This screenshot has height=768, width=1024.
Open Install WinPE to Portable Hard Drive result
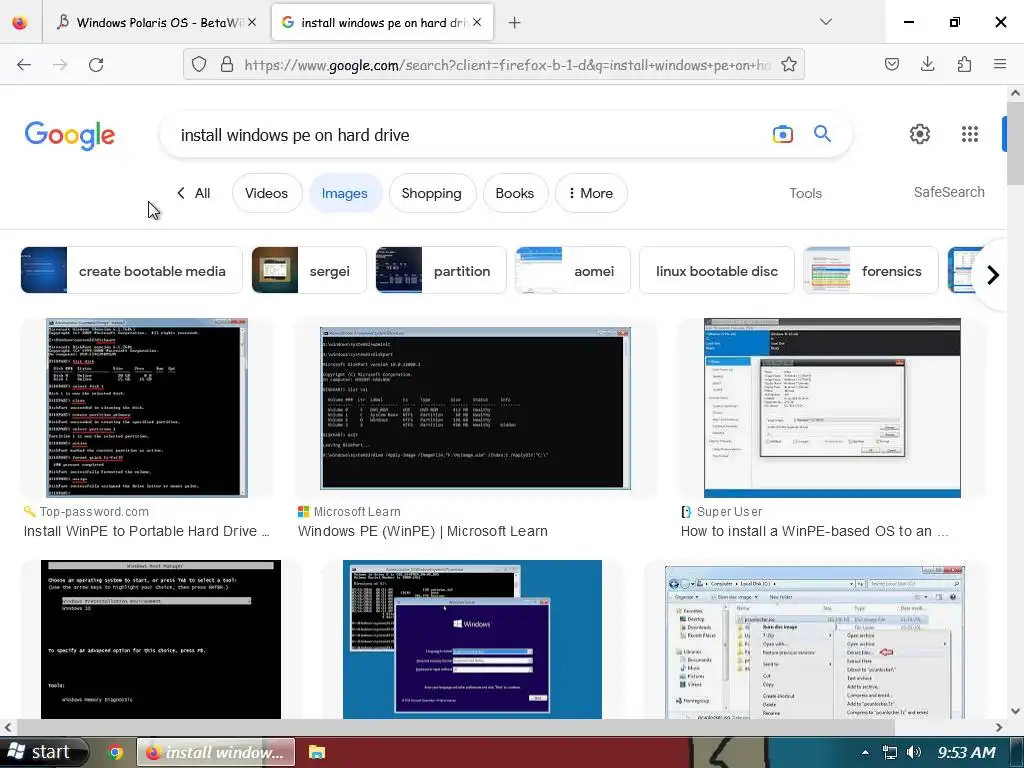click(x=147, y=531)
